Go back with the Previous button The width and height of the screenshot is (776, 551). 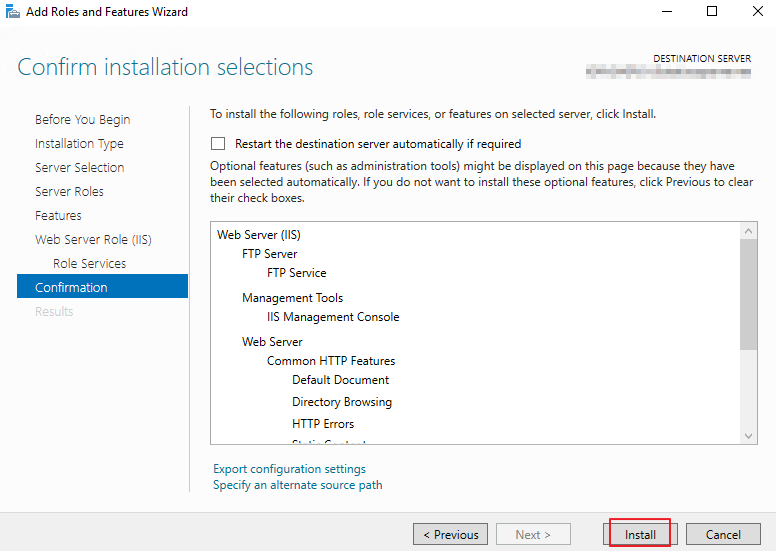click(450, 534)
